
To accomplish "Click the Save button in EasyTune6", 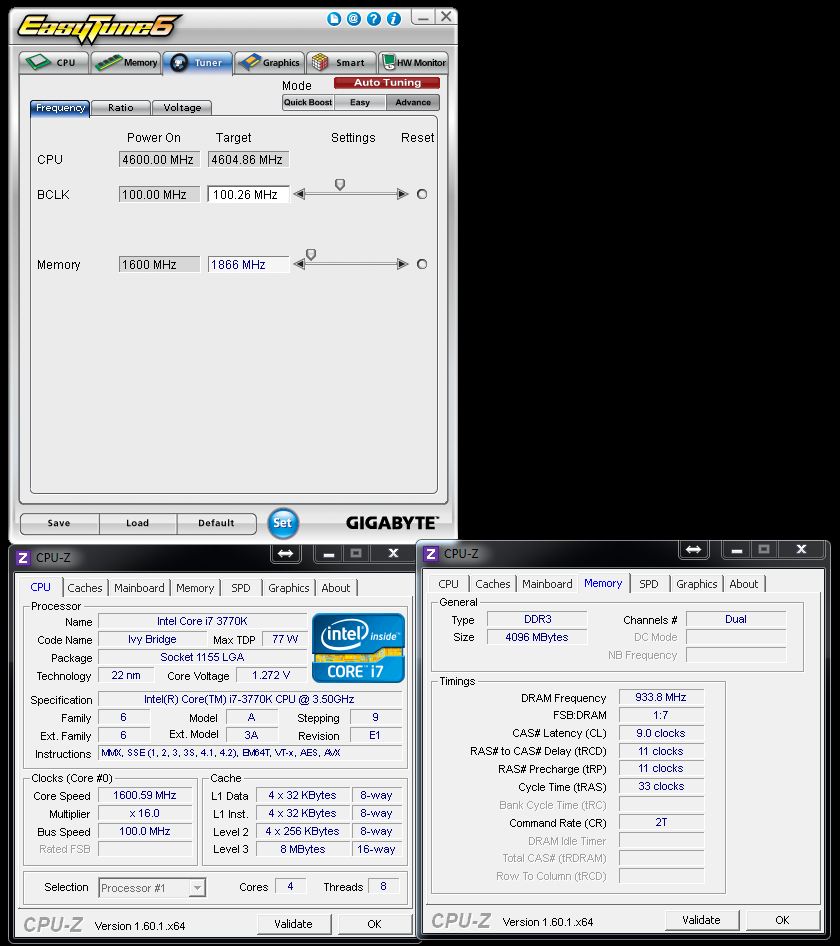I will tap(59, 523).
